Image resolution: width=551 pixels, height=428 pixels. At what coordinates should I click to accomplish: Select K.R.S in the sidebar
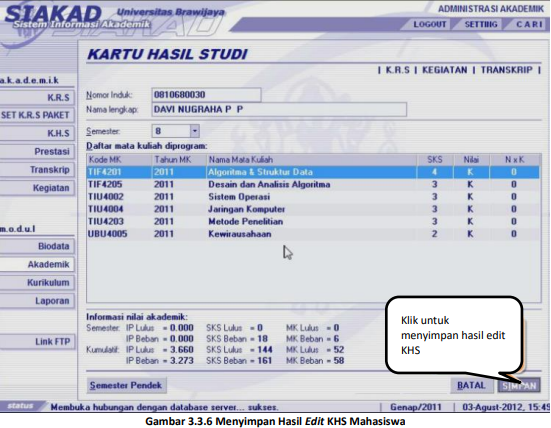(x=37, y=97)
